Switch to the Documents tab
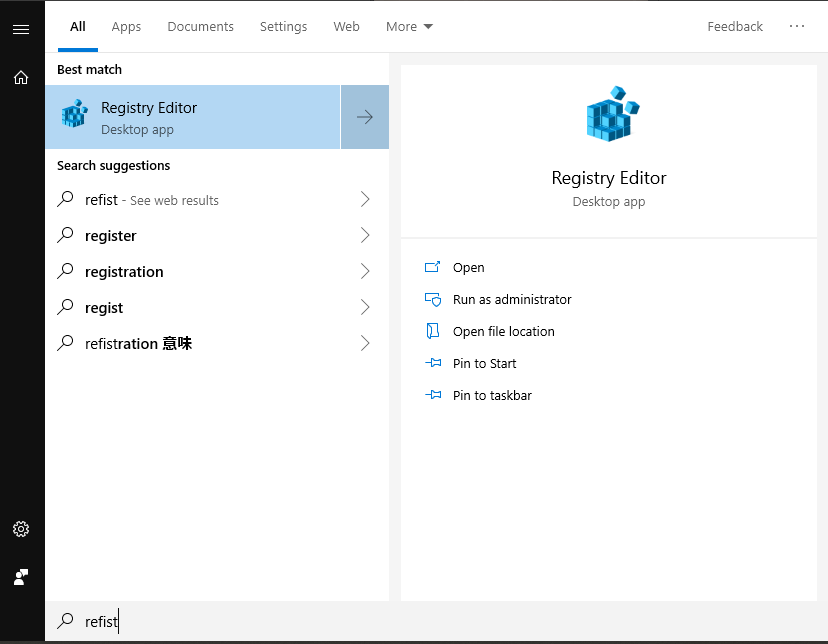828x644 pixels. coord(200,26)
